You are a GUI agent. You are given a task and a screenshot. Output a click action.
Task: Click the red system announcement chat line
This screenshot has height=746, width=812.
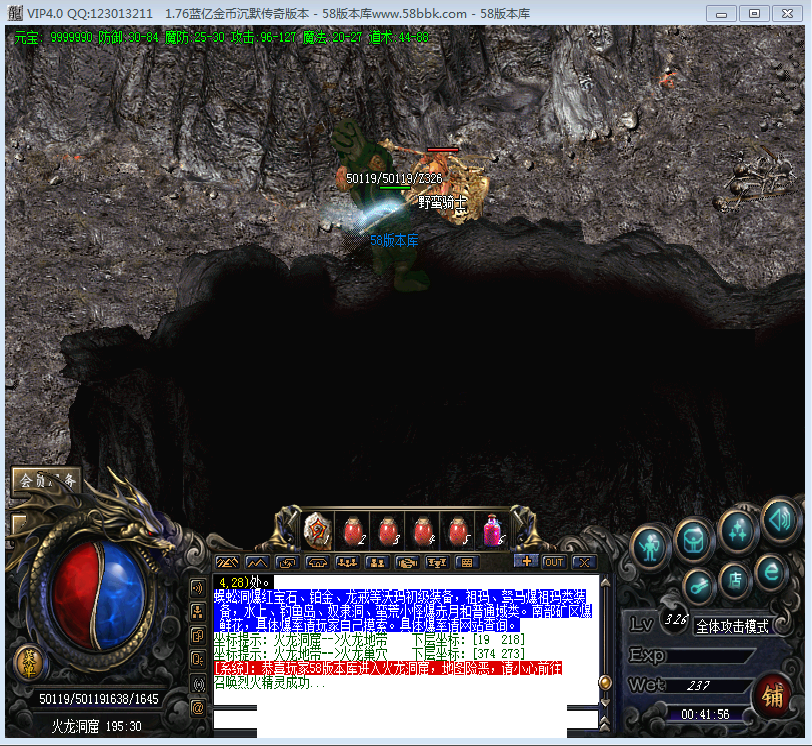pyautogui.click(x=387, y=668)
